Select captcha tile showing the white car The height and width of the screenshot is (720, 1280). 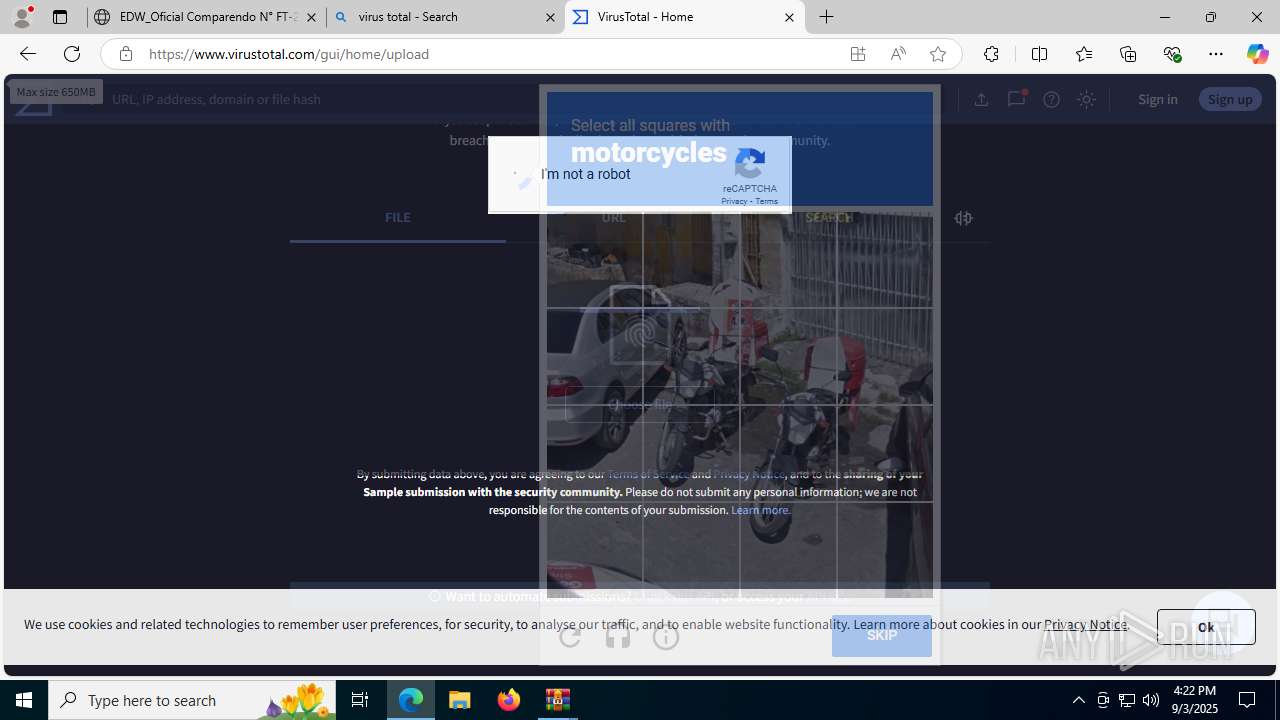pos(594,356)
